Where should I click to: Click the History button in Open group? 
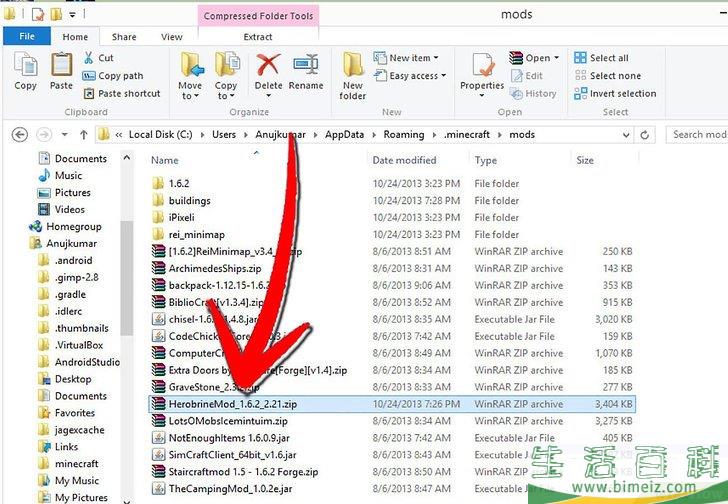[533, 94]
